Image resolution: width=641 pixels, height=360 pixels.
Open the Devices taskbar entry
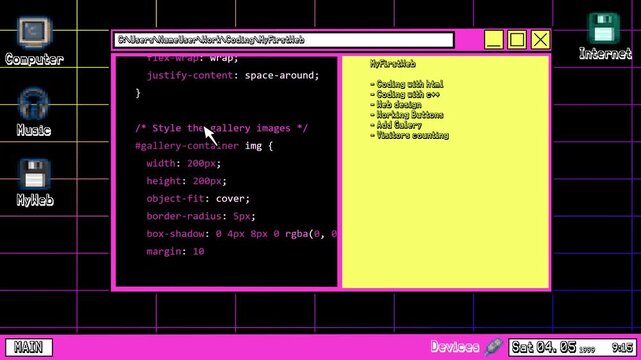point(455,347)
